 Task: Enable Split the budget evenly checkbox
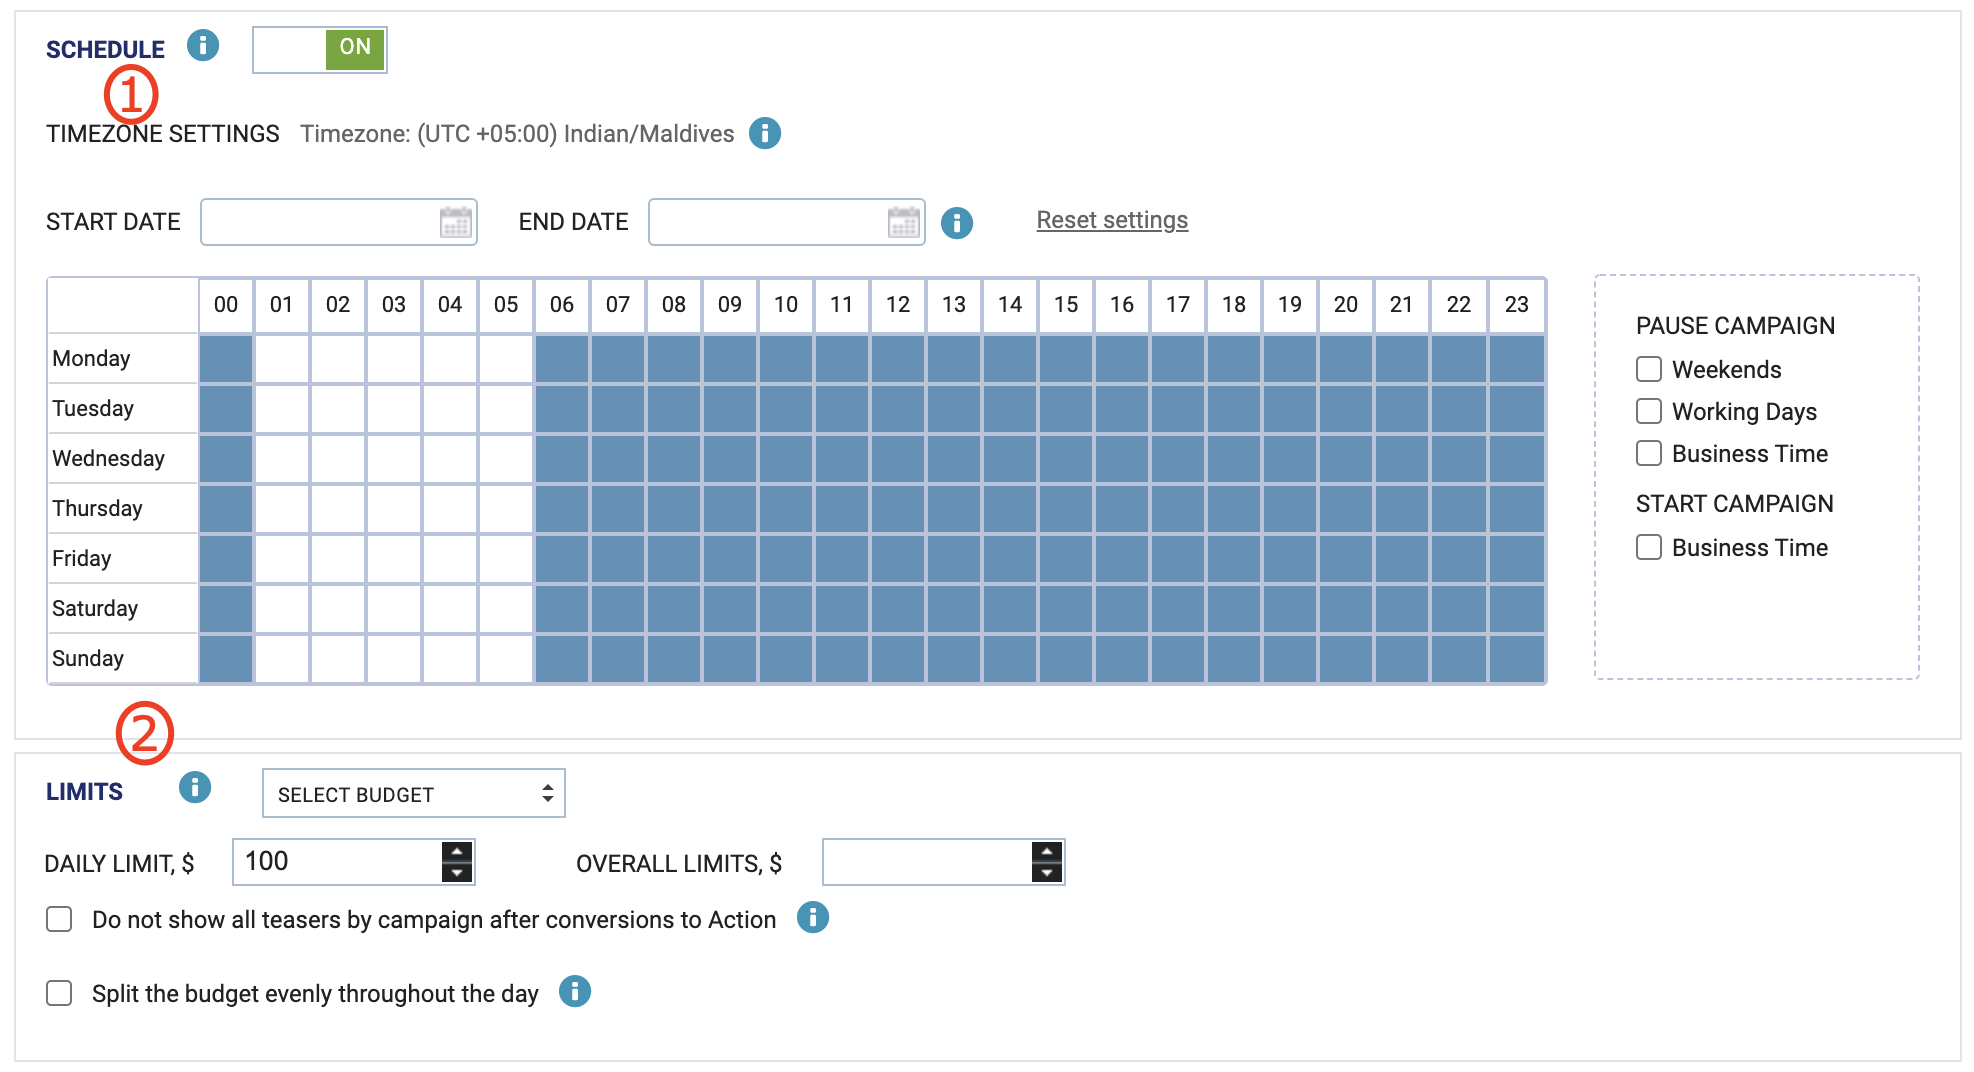[x=59, y=993]
